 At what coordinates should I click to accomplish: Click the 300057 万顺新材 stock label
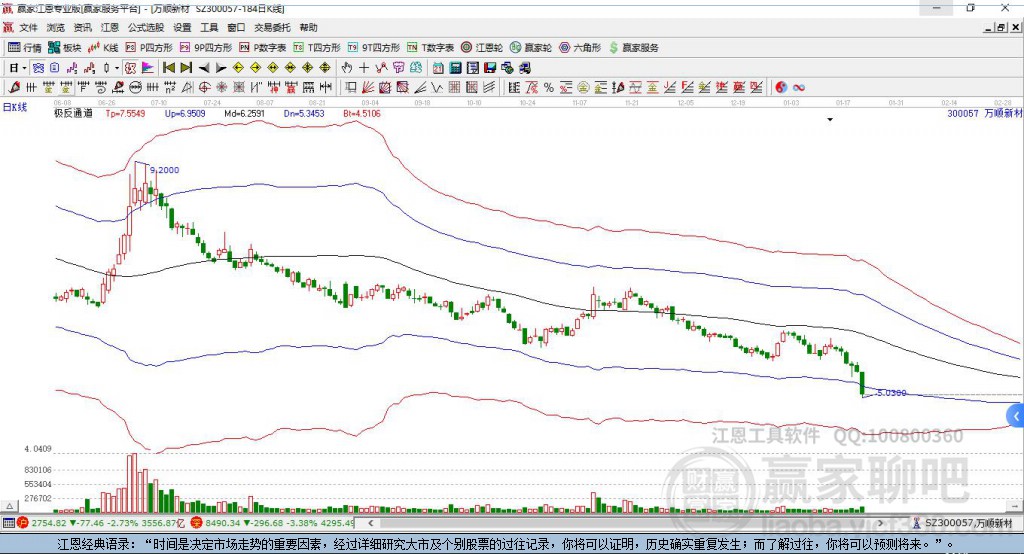pos(985,114)
